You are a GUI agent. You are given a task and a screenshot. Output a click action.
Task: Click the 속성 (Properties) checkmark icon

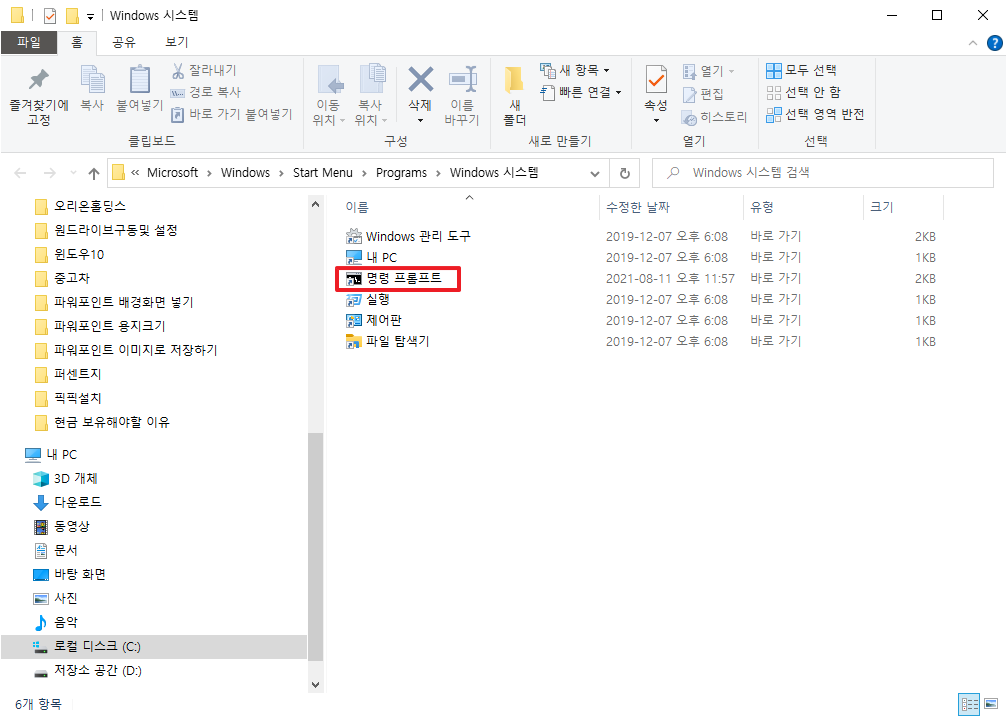pos(656,80)
